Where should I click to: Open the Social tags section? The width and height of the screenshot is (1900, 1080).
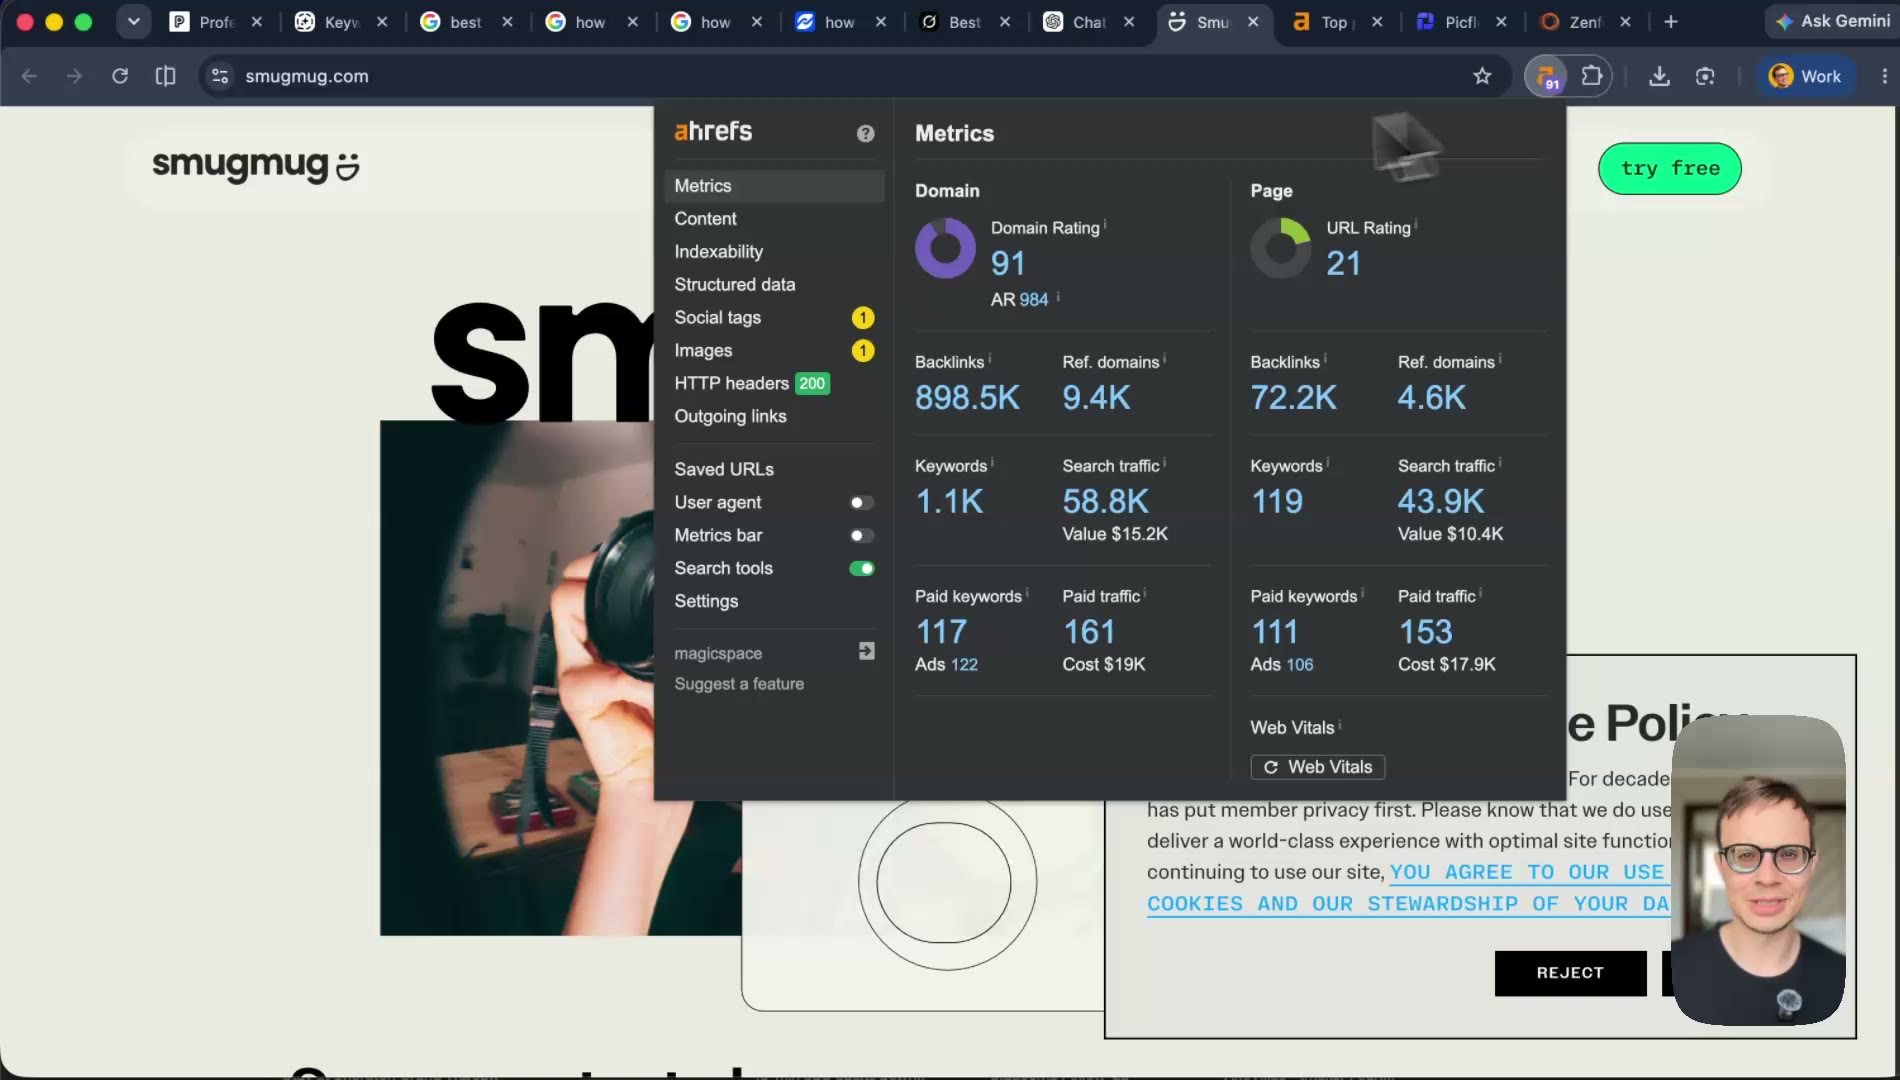[x=717, y=318]
